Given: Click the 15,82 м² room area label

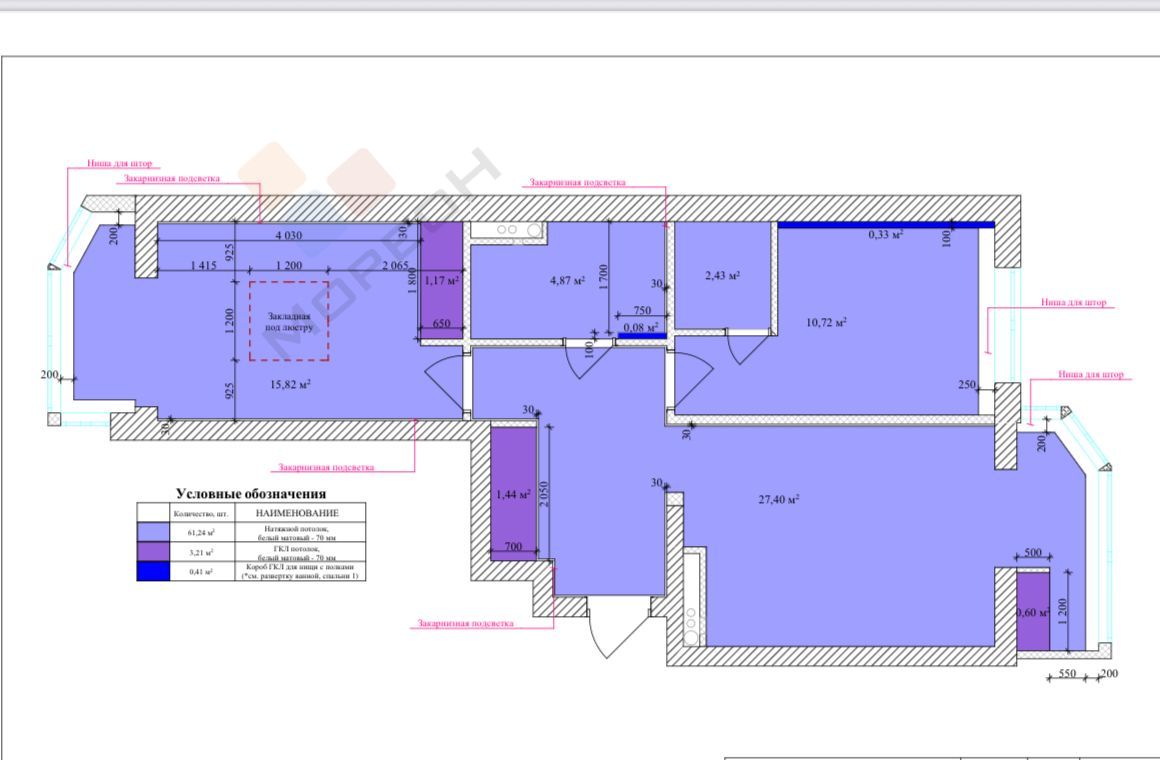Looking at the screenshot, I should pyautogui.click(x=290, y=384).
